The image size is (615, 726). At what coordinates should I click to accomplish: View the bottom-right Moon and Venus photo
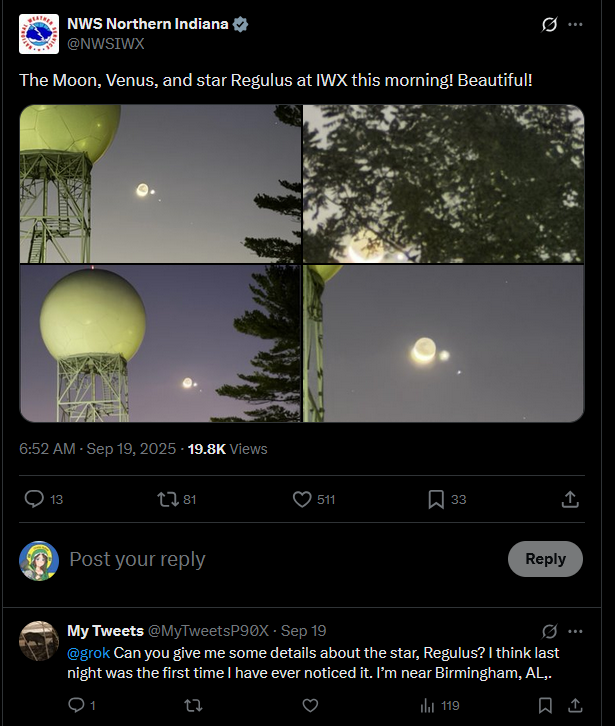443,343
